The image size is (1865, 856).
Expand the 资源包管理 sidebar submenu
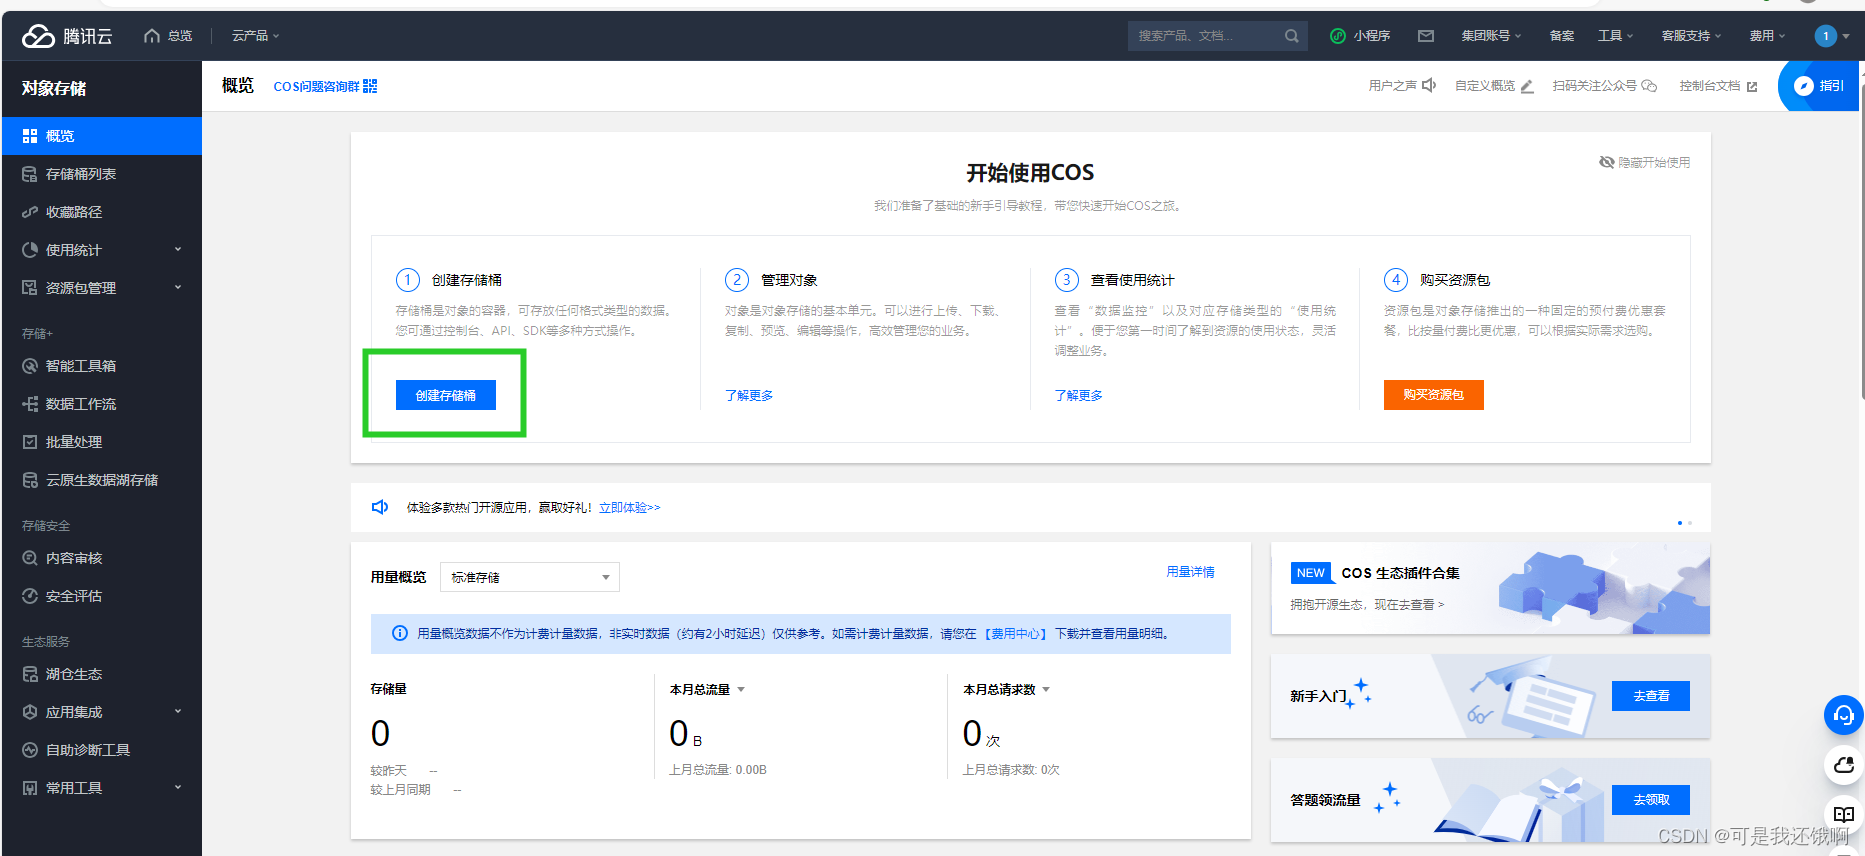coord(178,288)
